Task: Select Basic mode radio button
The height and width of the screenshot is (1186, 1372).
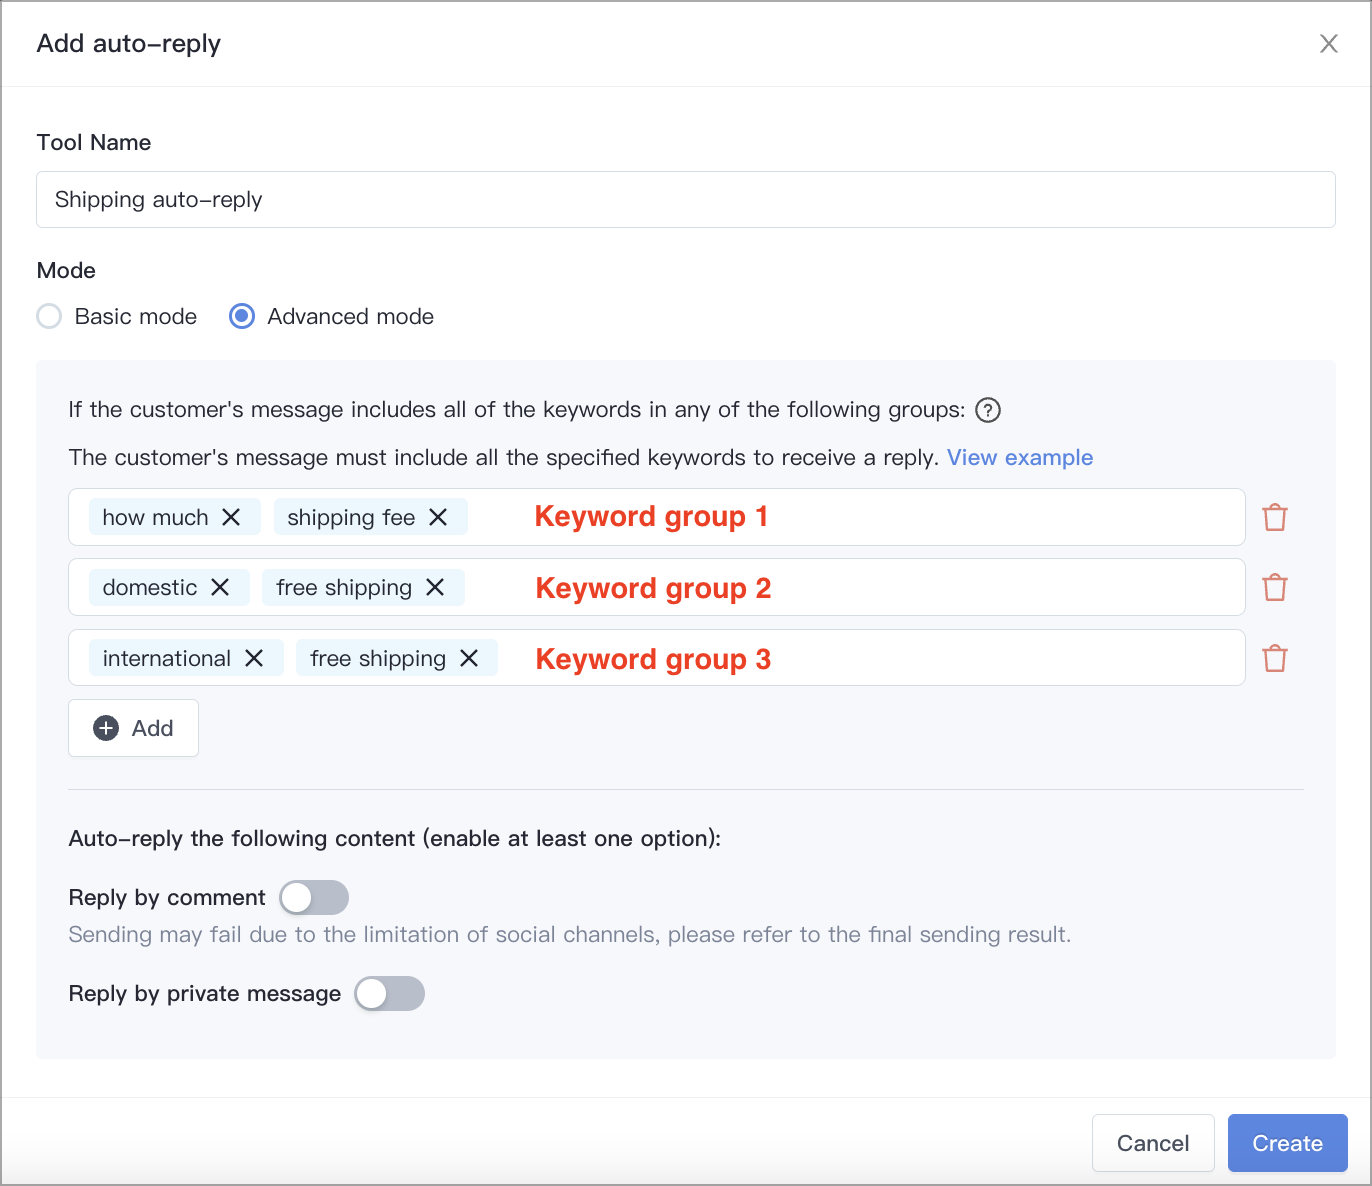Action: [x=49, y=316]
